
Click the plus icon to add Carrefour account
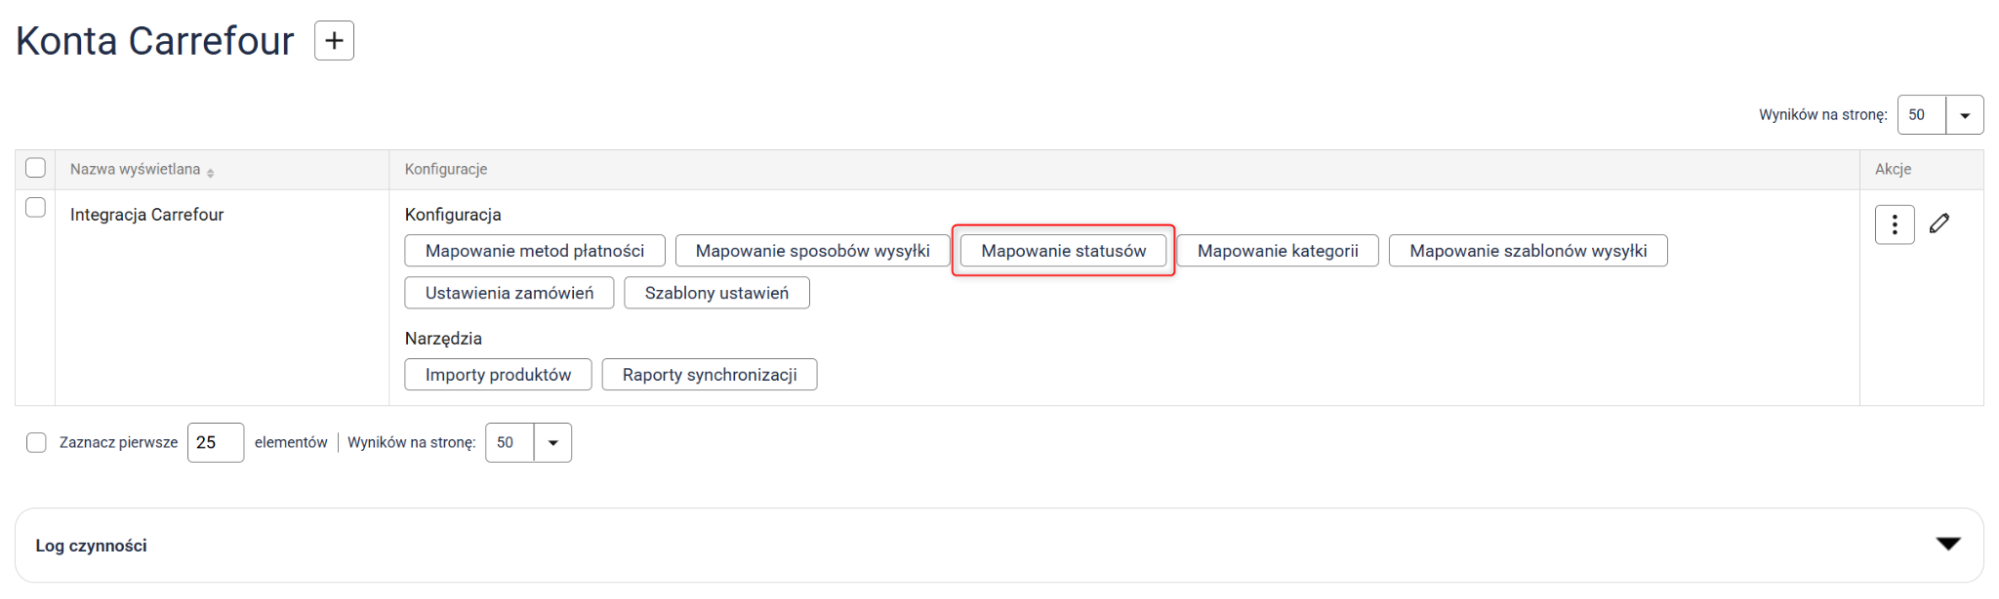[334, 41]
